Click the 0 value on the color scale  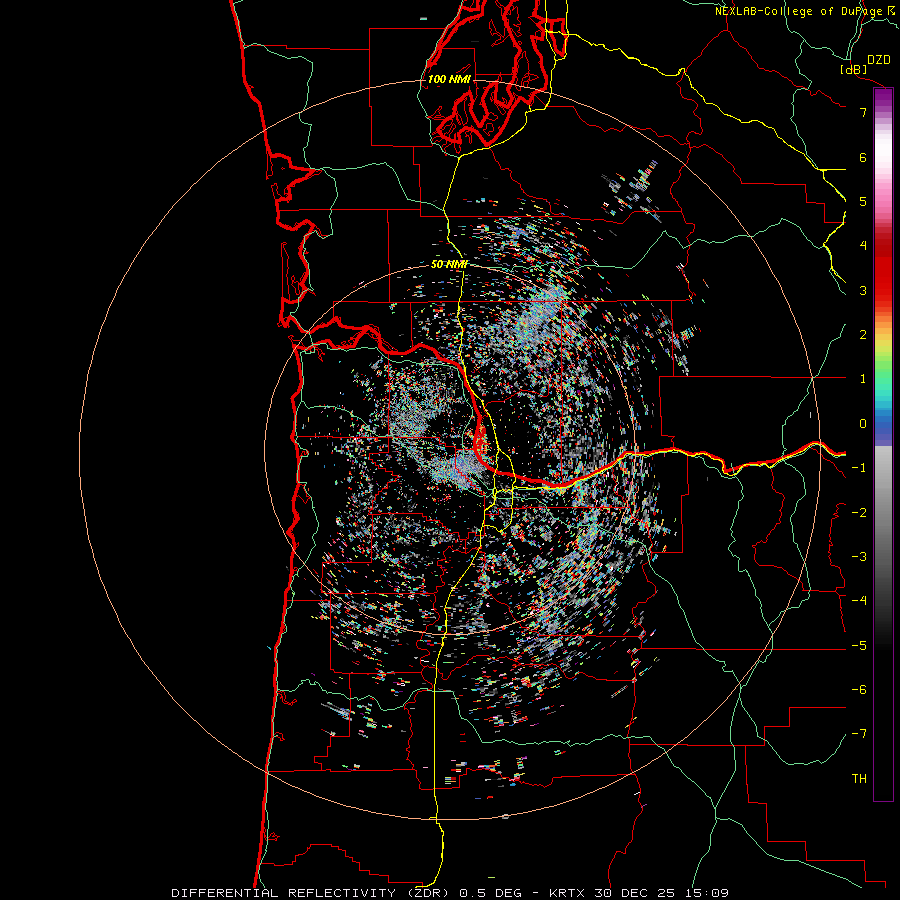point(863,424)
